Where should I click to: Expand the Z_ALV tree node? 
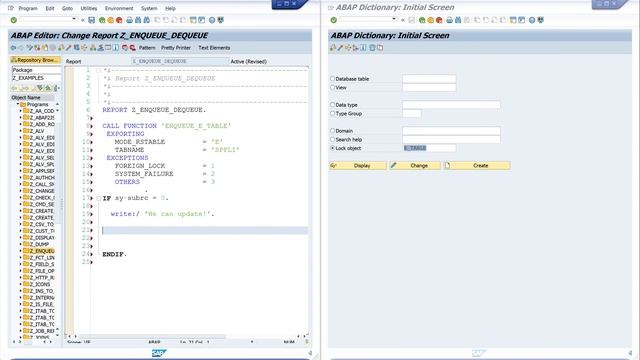(21, 131)
